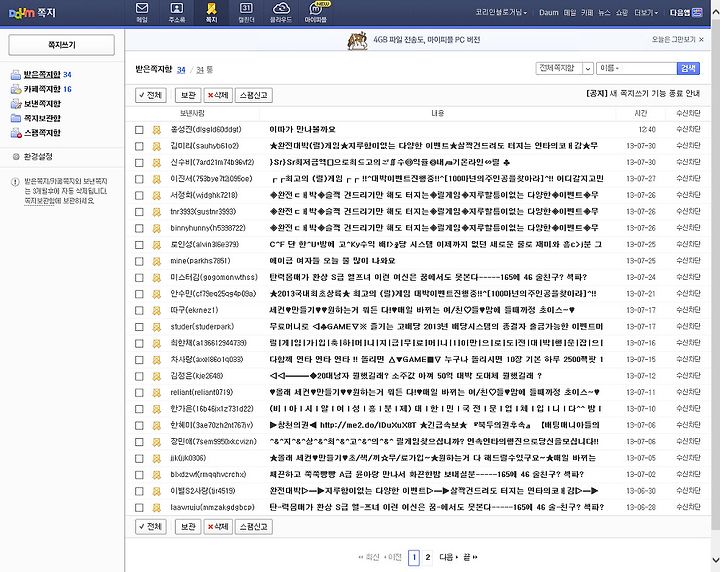Click the note icon for sender 김정은(kje2648)

157,376
